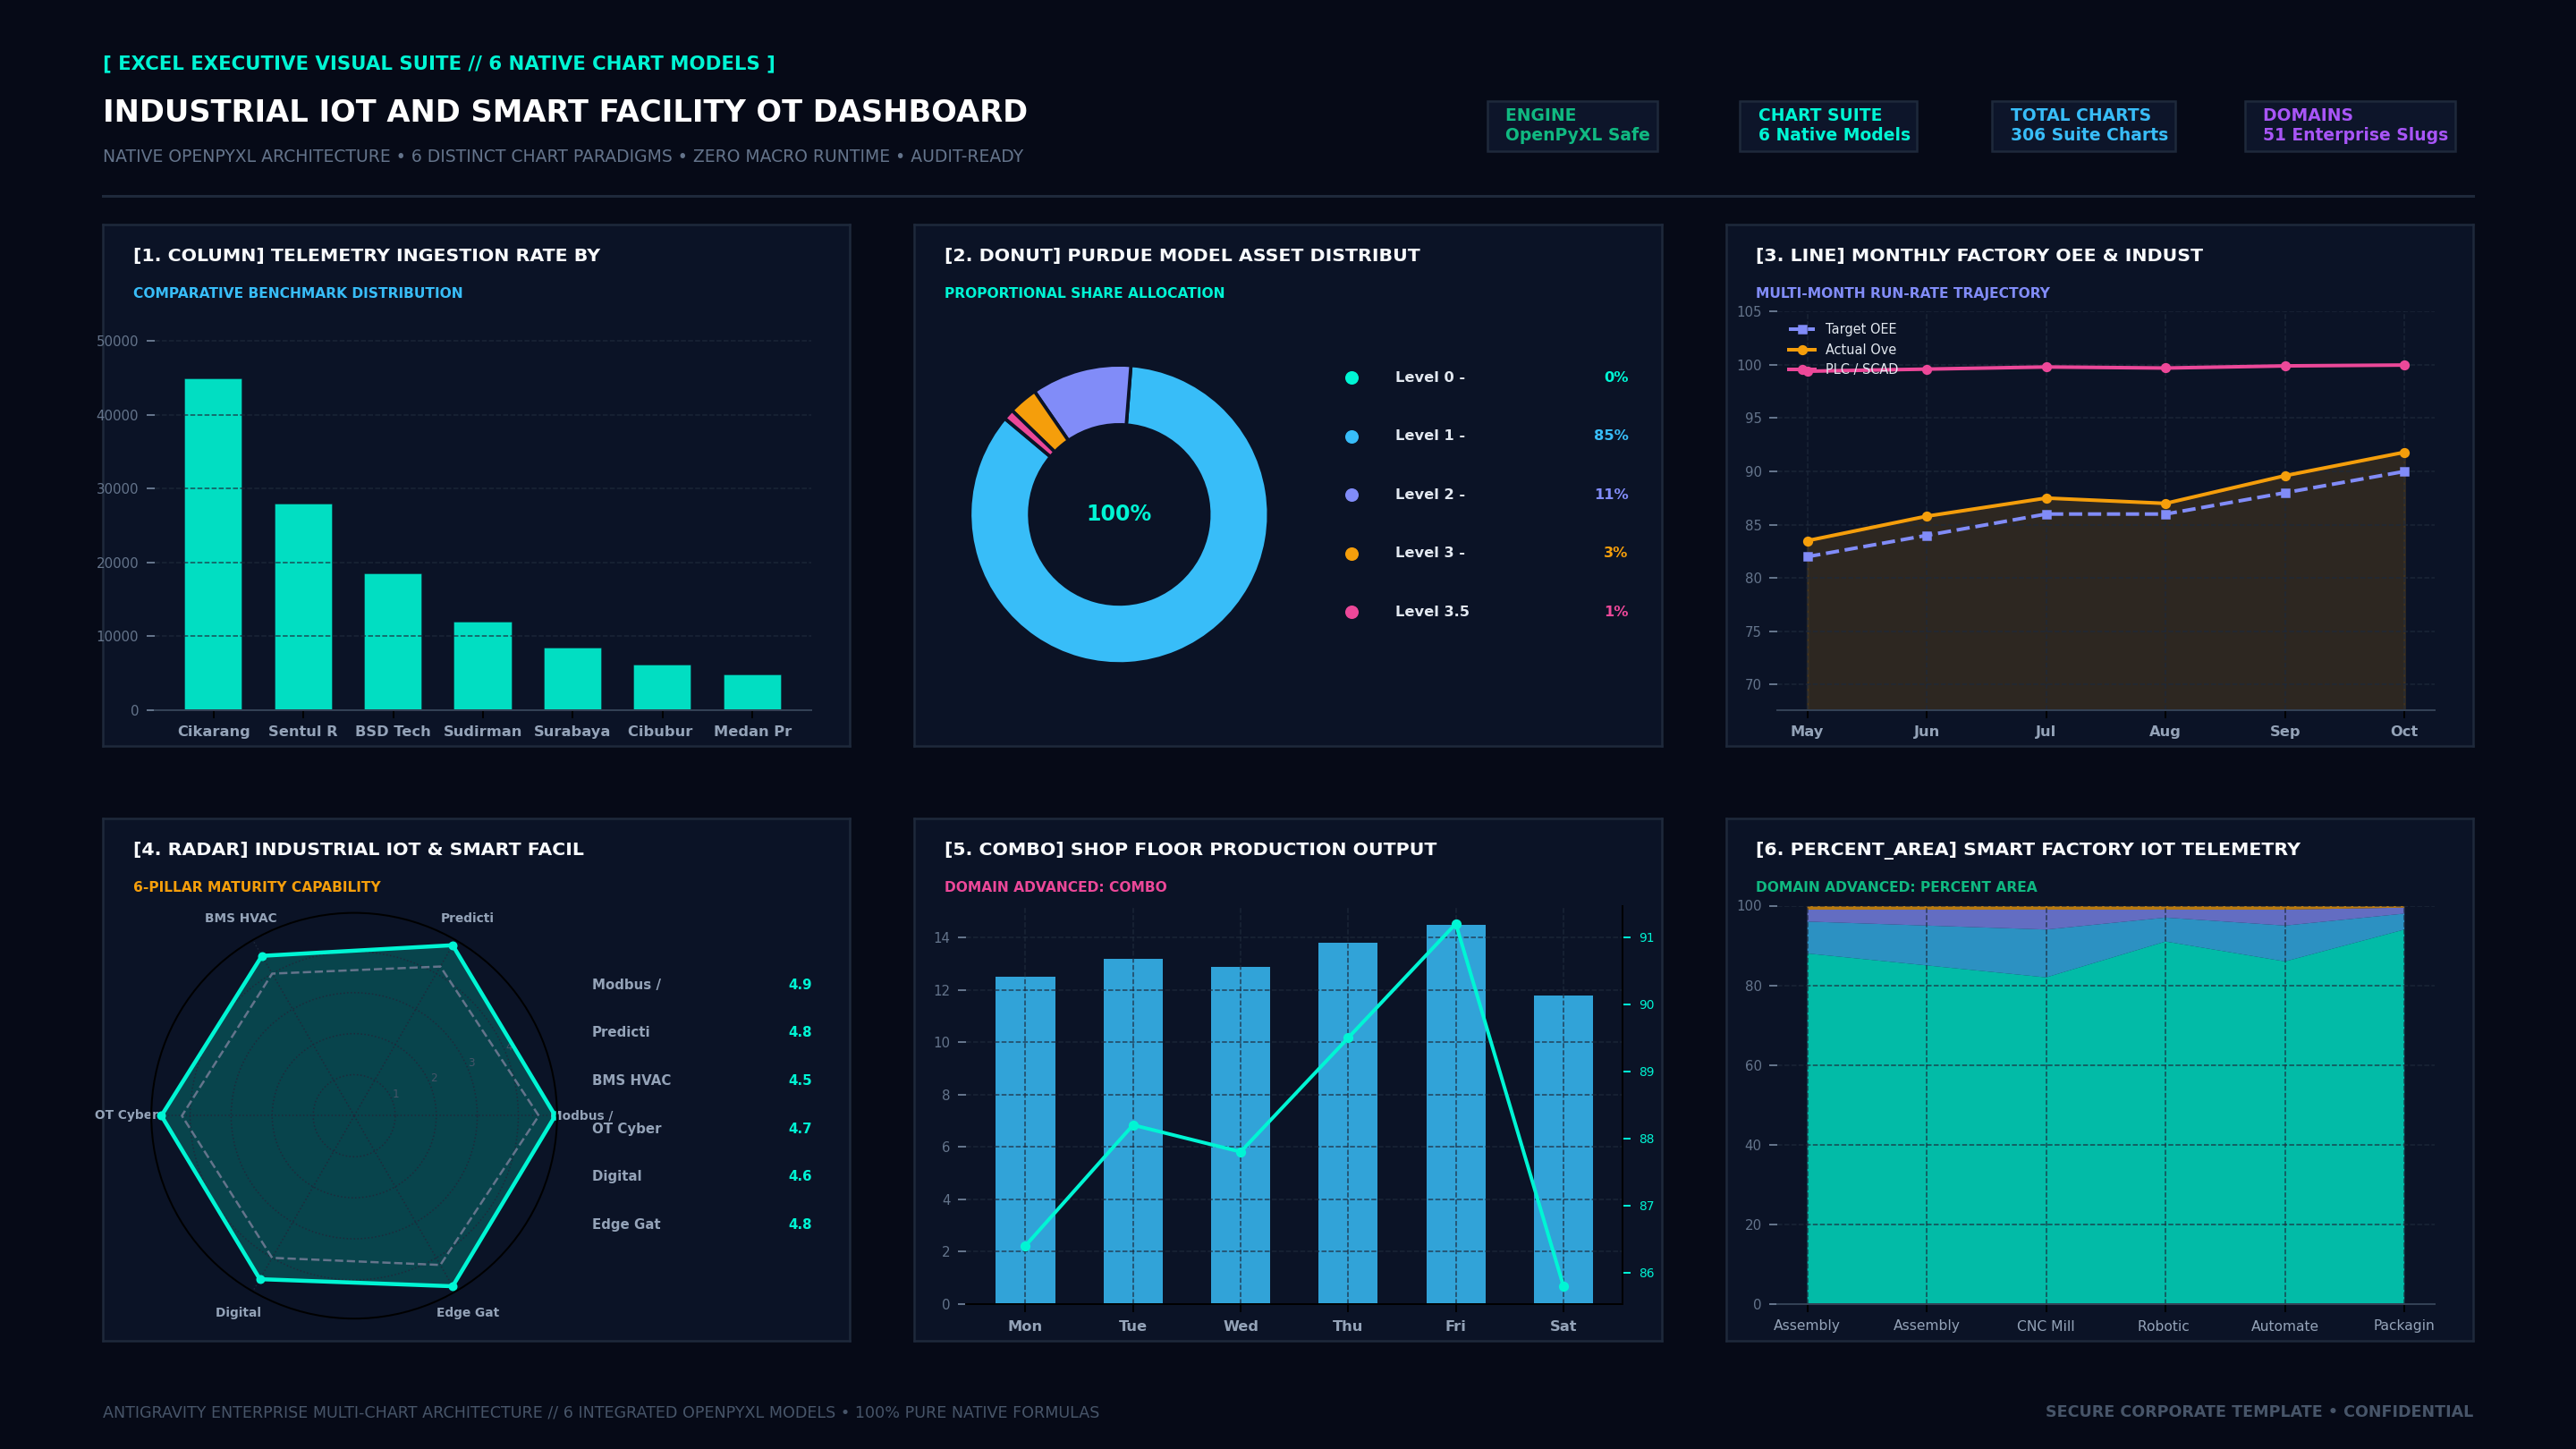Viewport: 2576px width, 1449px height.
Task: Click the Oct point on Actual OEE line
Action: (x=2404, y=453)
